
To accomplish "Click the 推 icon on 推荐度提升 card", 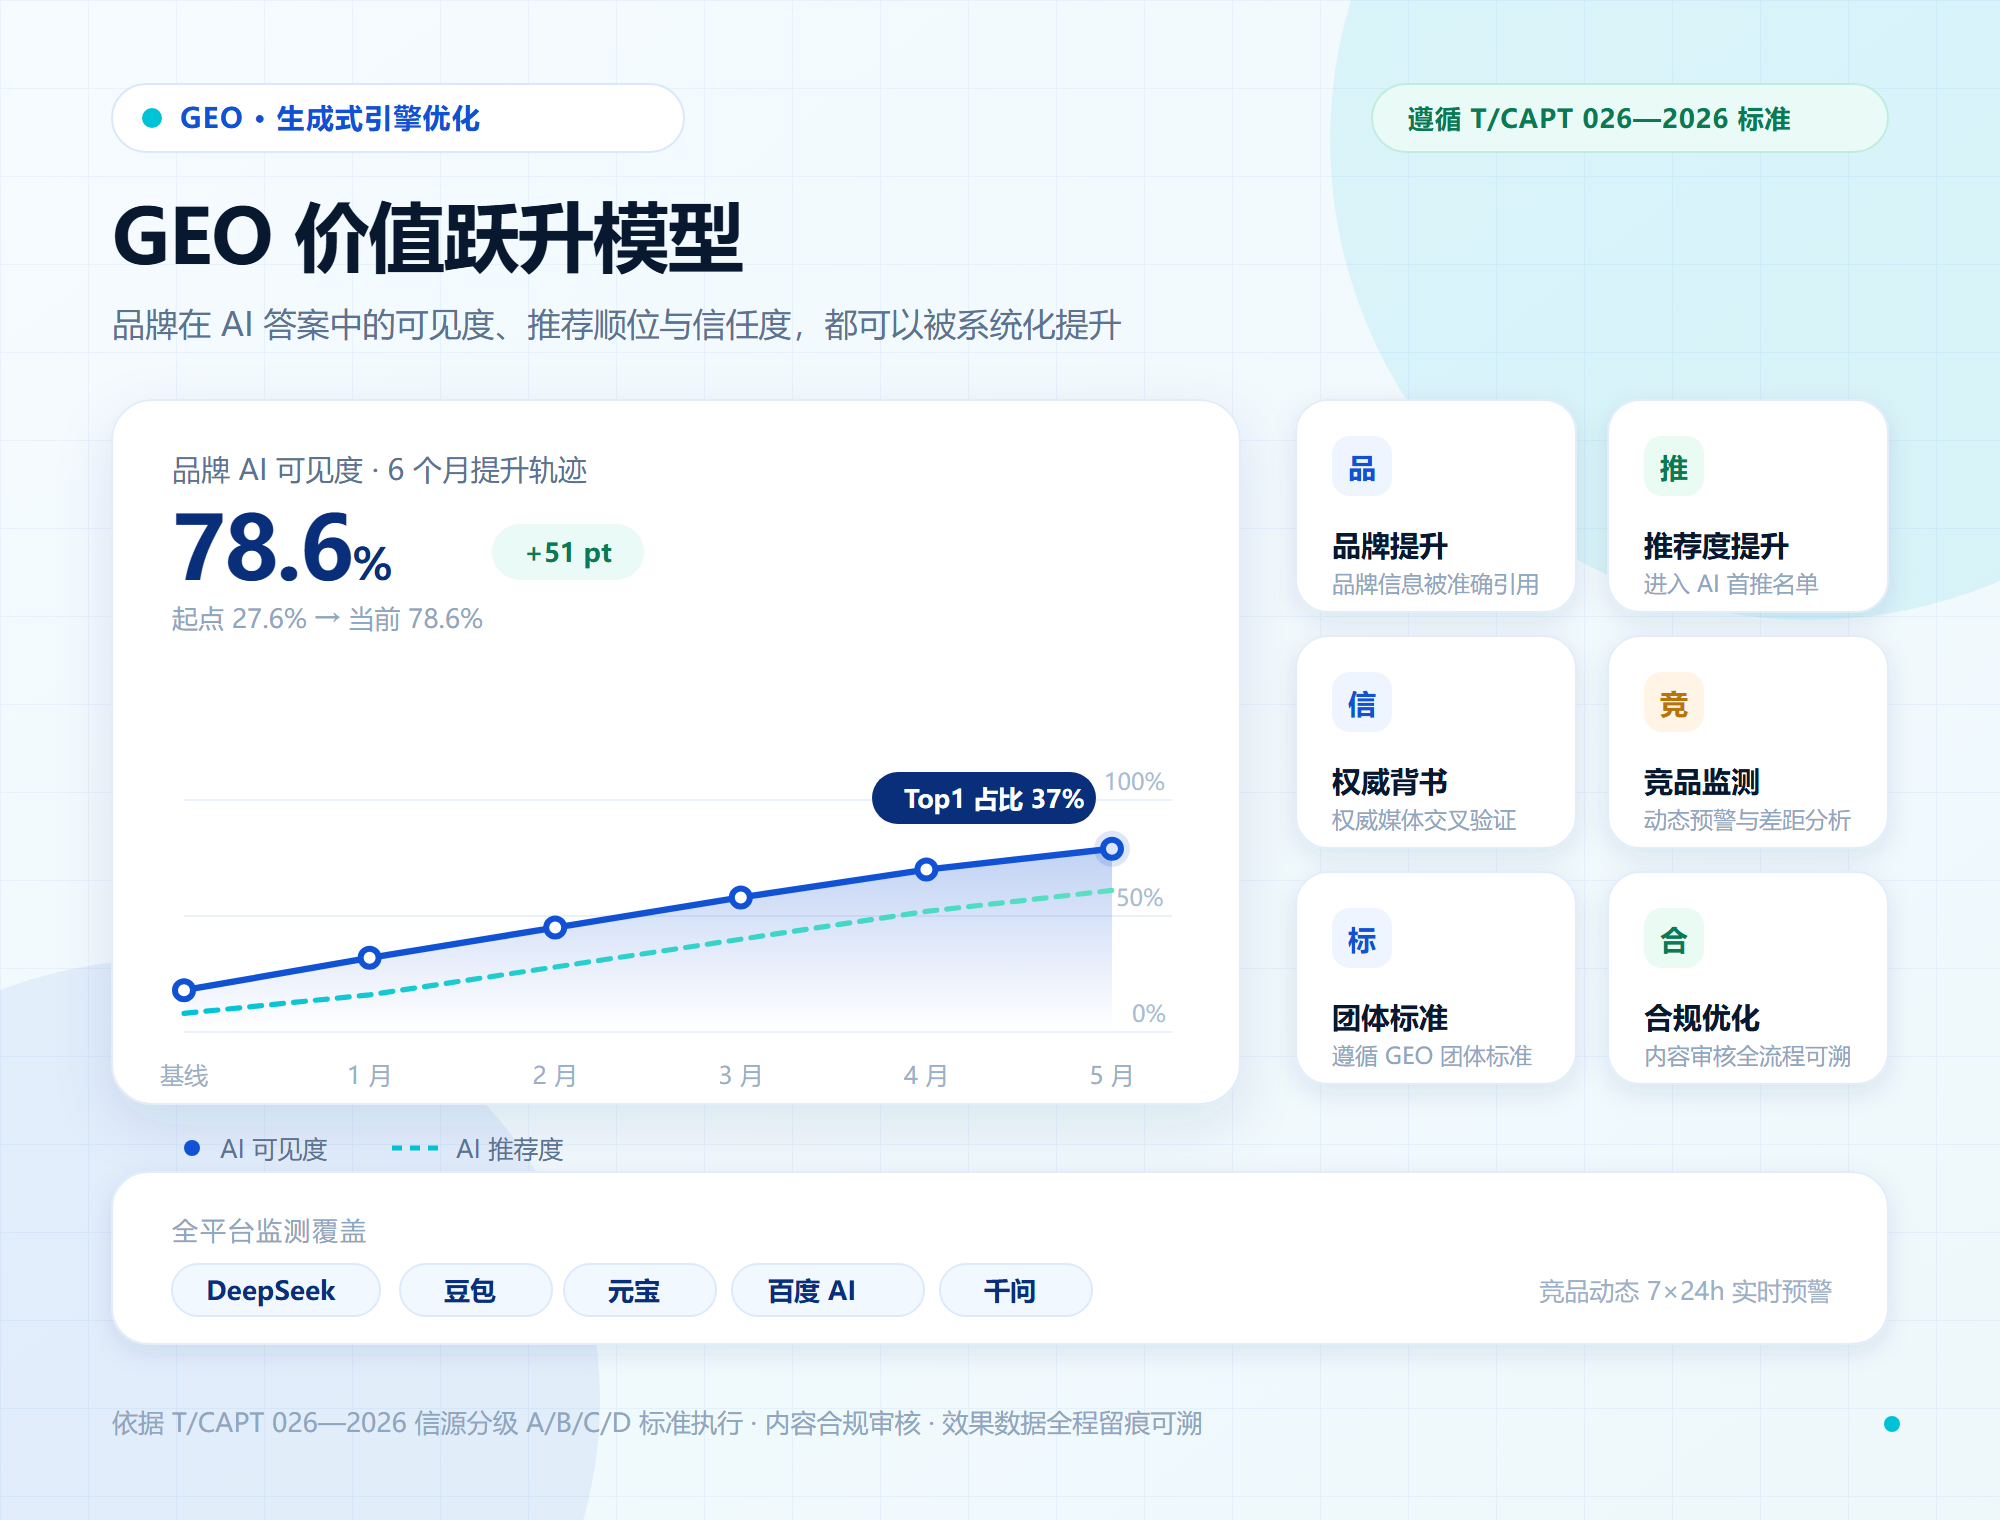I will pyautogui.click(x=1674, y=467).
